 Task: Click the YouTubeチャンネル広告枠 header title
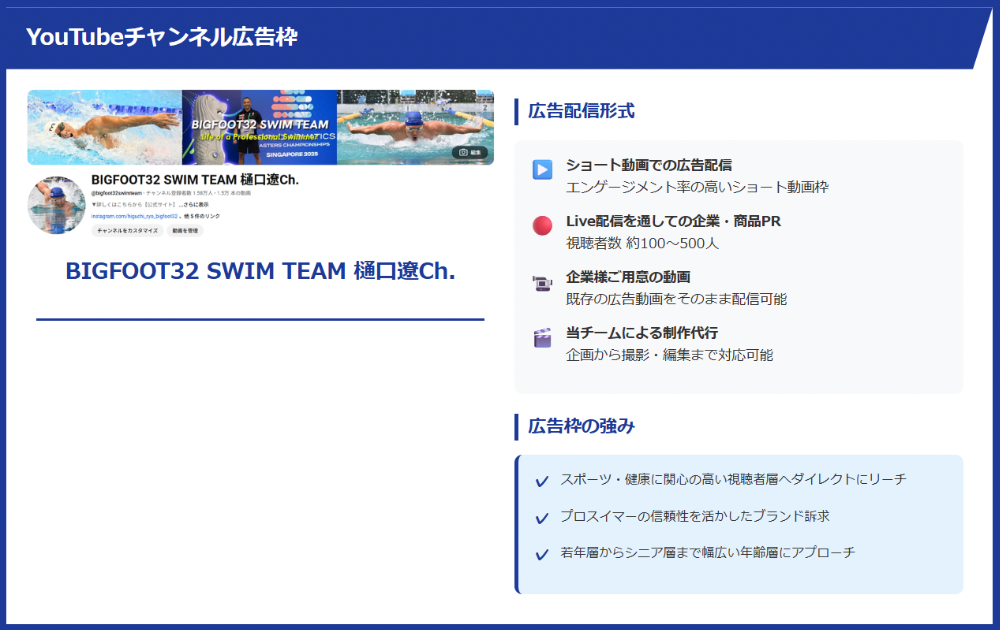point(161,37)
